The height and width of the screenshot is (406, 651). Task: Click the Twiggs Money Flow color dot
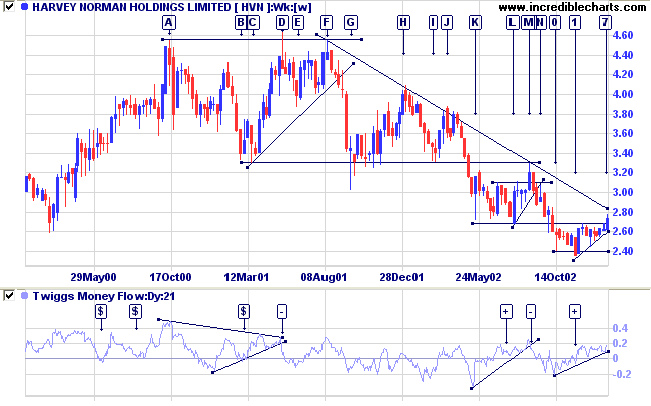coord(25,296)
